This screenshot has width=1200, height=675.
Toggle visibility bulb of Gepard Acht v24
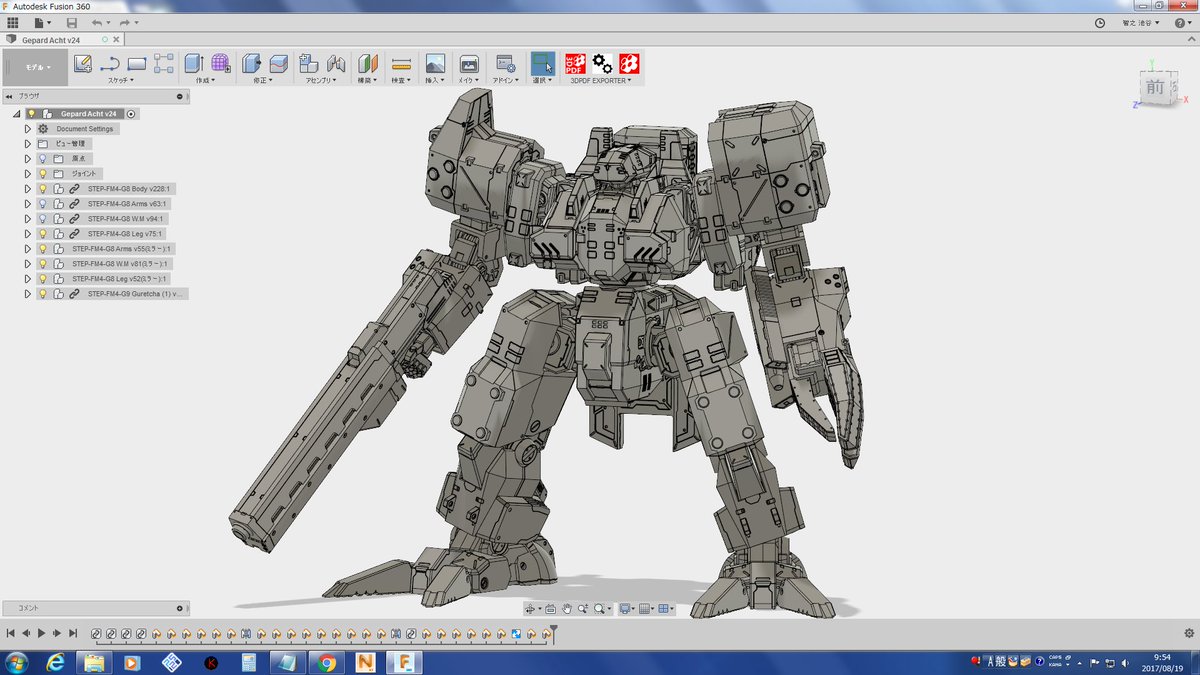31,114
